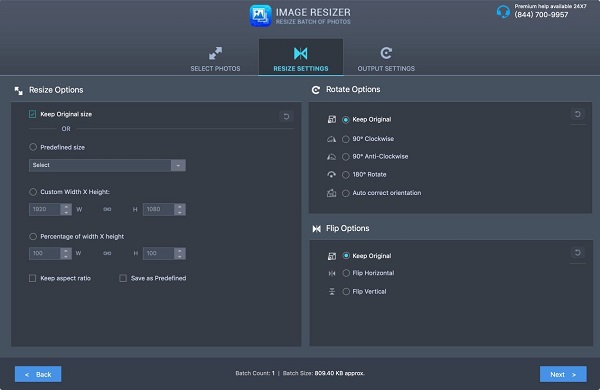Screen dimensions: 600x390
Task: Select flip Keep Original radio button
Action: pyautogui.click(x=346, y=256)
